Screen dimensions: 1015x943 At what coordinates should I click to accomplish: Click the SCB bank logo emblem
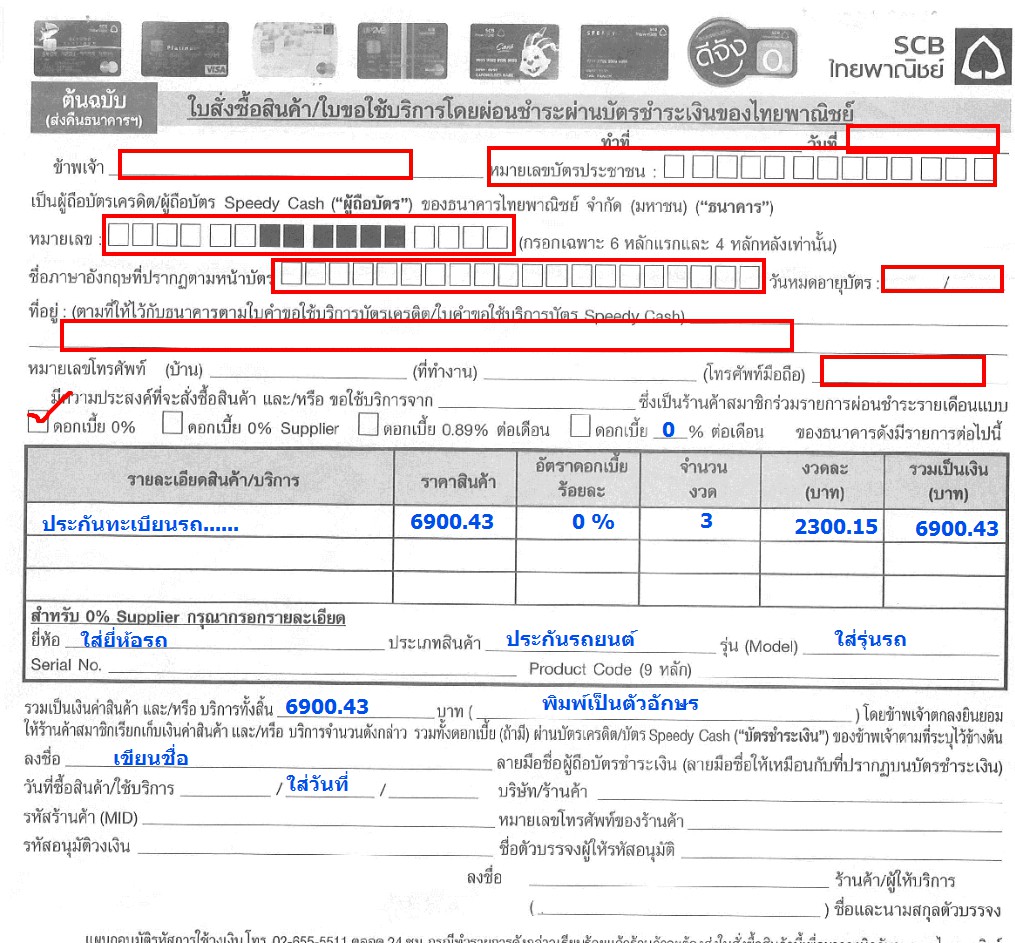tap(983, 57)
